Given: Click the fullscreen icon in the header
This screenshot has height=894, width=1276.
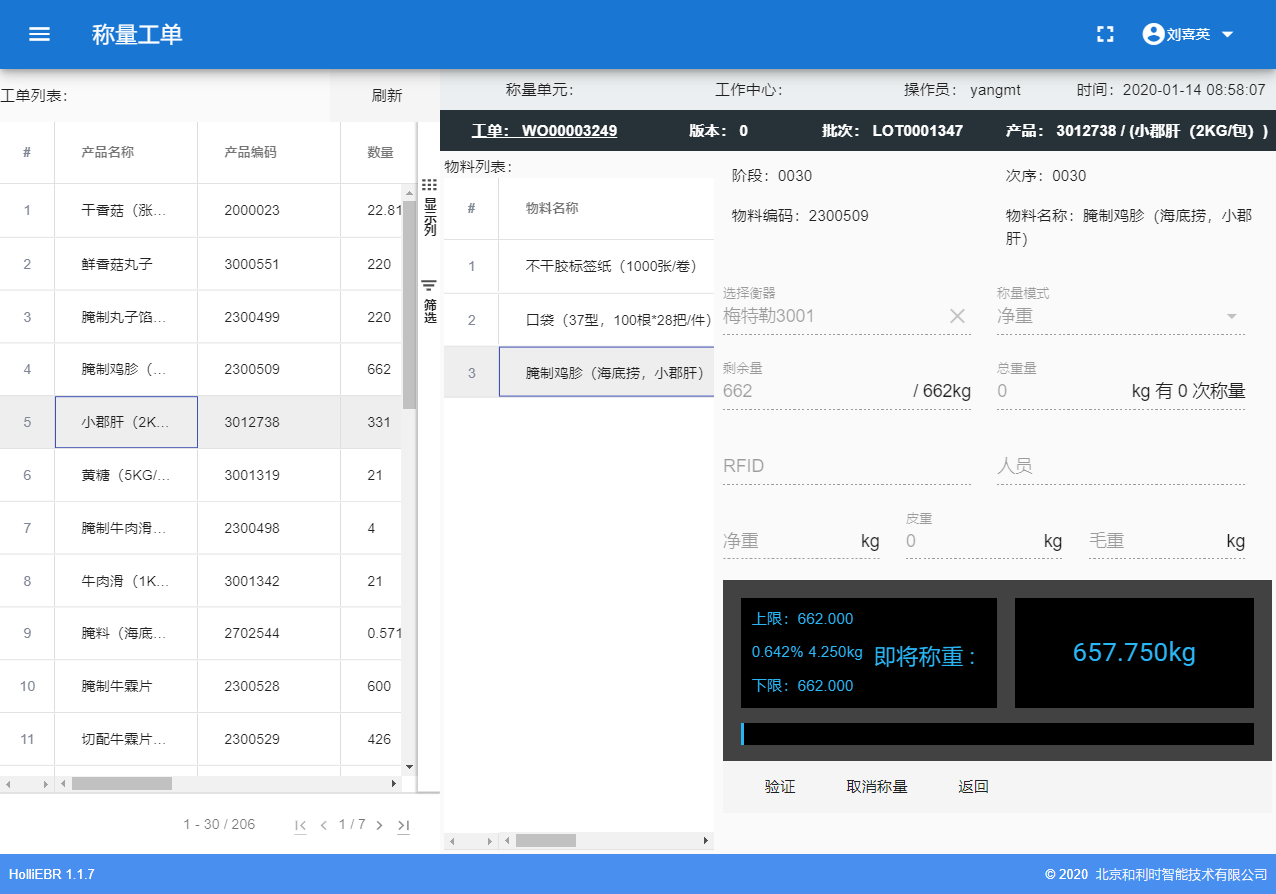Looking at the screenshot, I should pos(1105,33).
